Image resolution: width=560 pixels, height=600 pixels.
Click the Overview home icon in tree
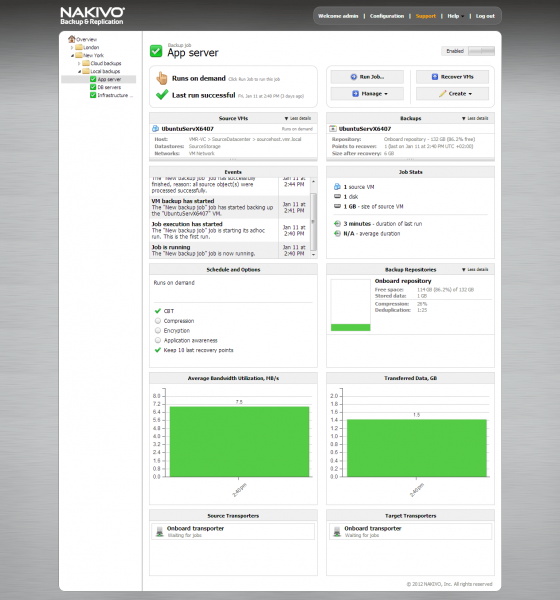point(72,39)
